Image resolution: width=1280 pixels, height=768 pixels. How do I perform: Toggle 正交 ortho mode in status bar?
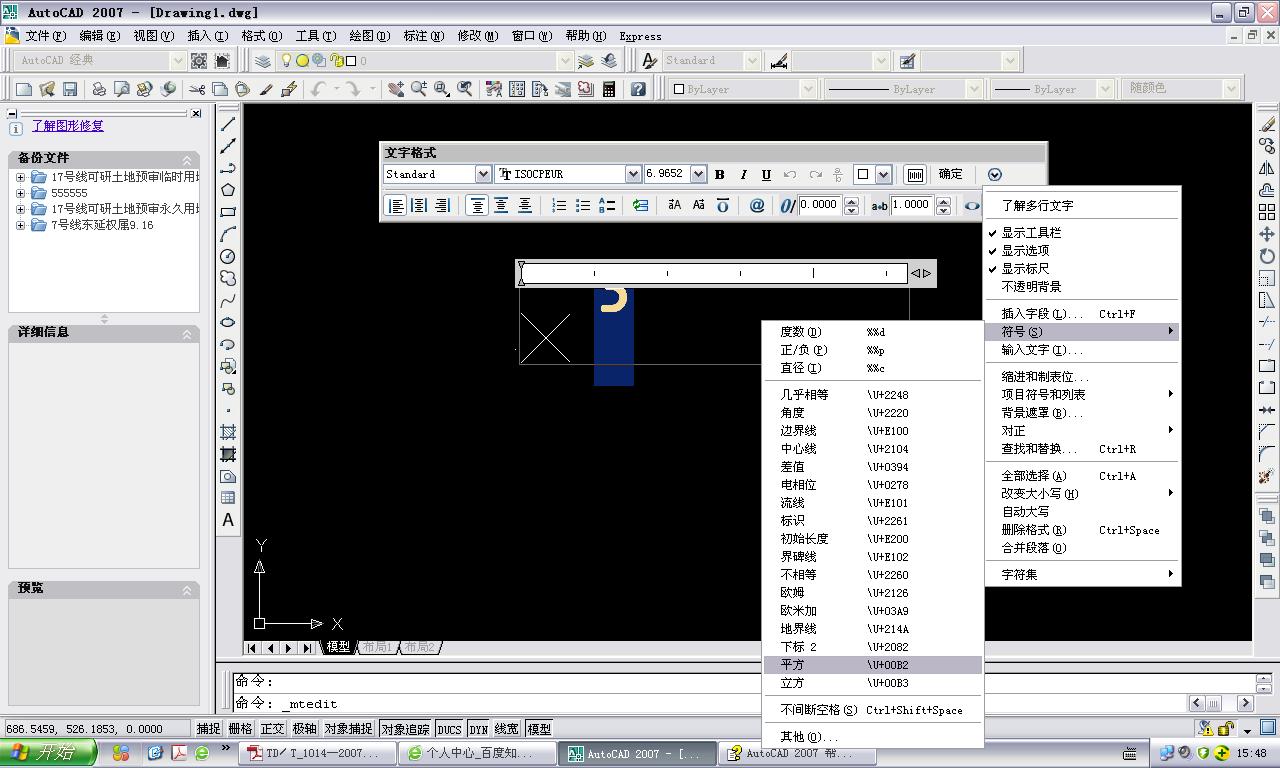pos(272,729)
